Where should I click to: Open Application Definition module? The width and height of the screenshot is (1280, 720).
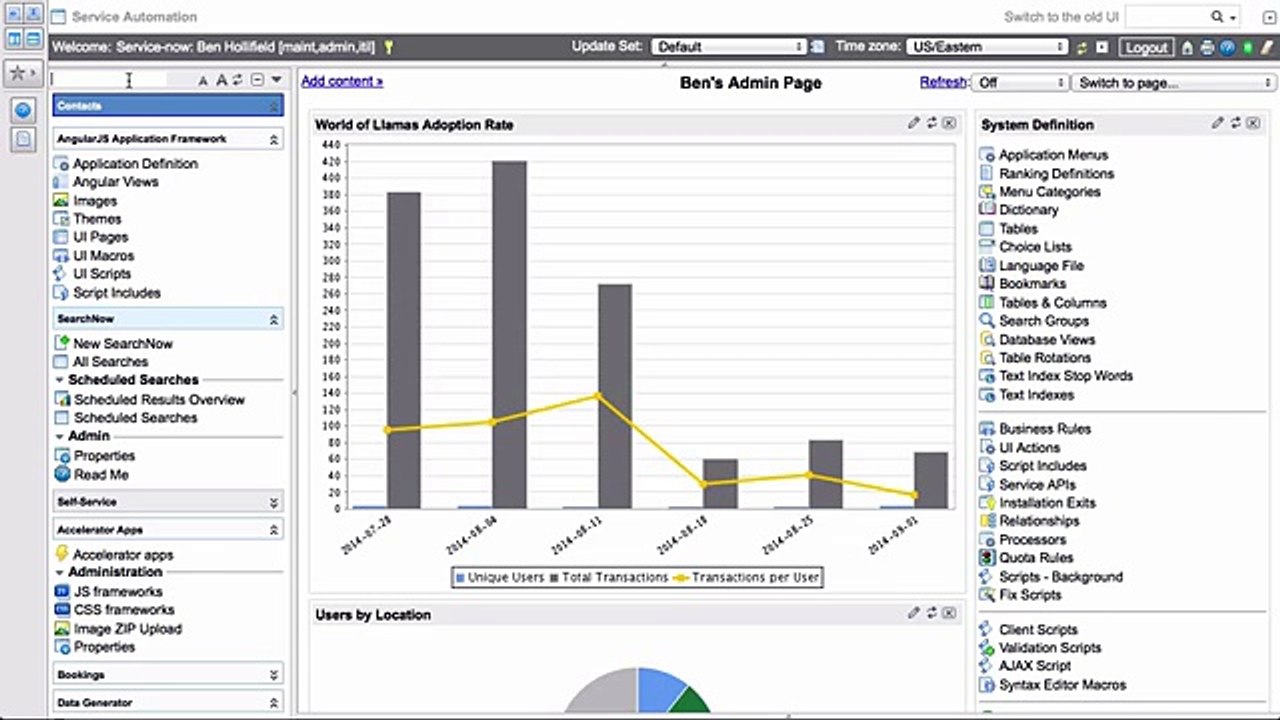pos(135,163)
